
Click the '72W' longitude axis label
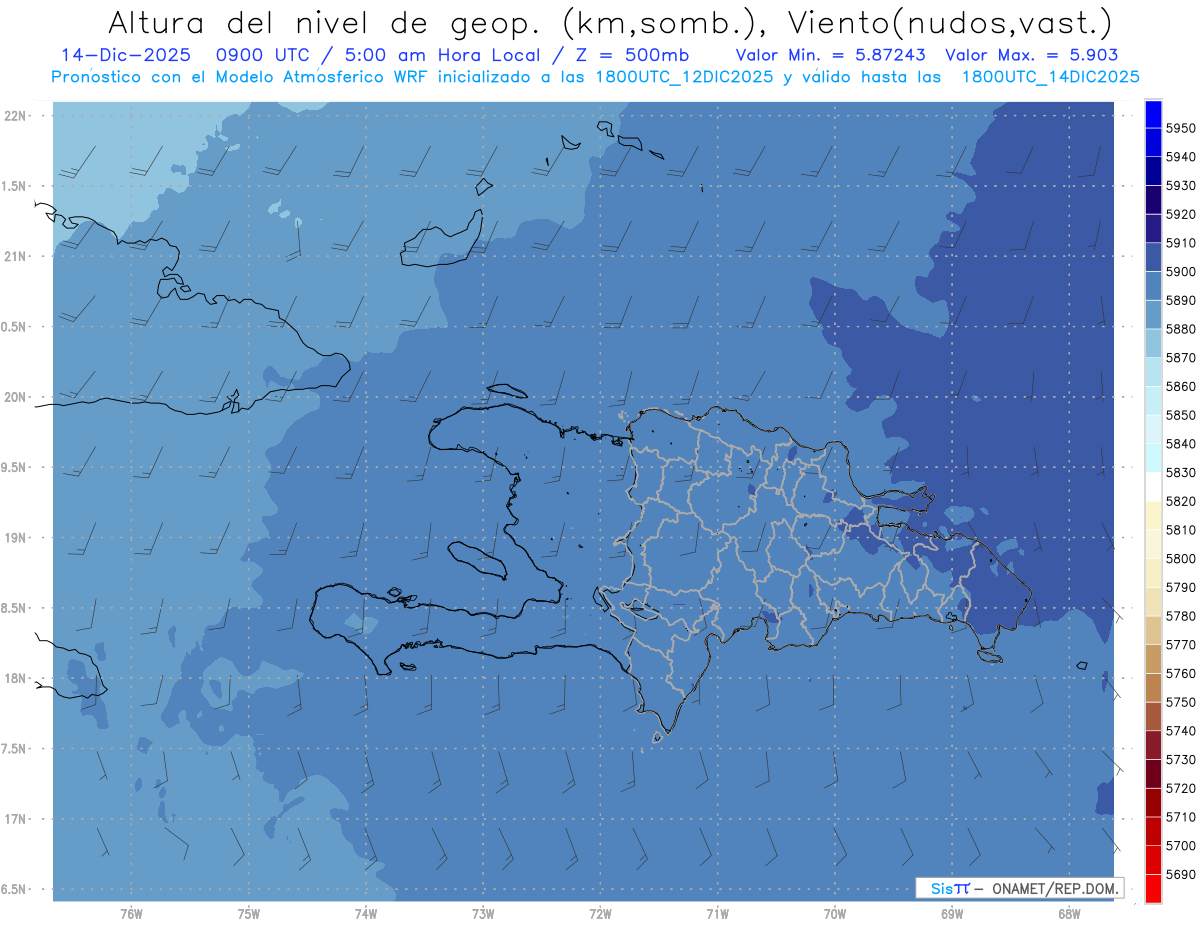coord(600,914)
